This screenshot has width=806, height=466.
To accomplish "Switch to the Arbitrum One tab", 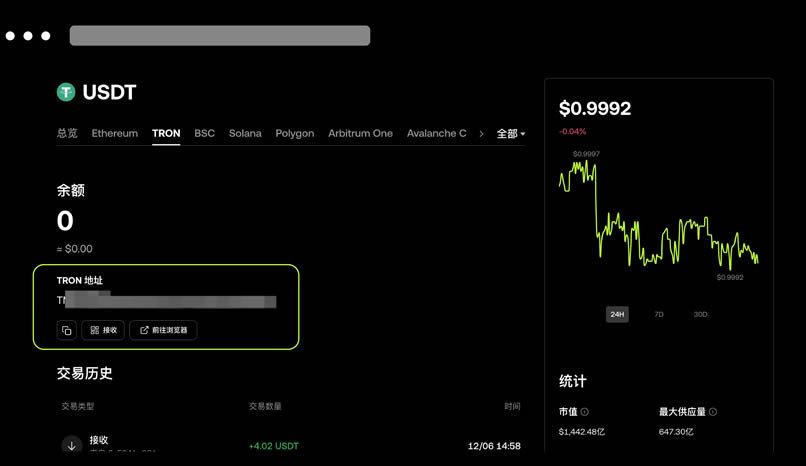I will point(360,133).
